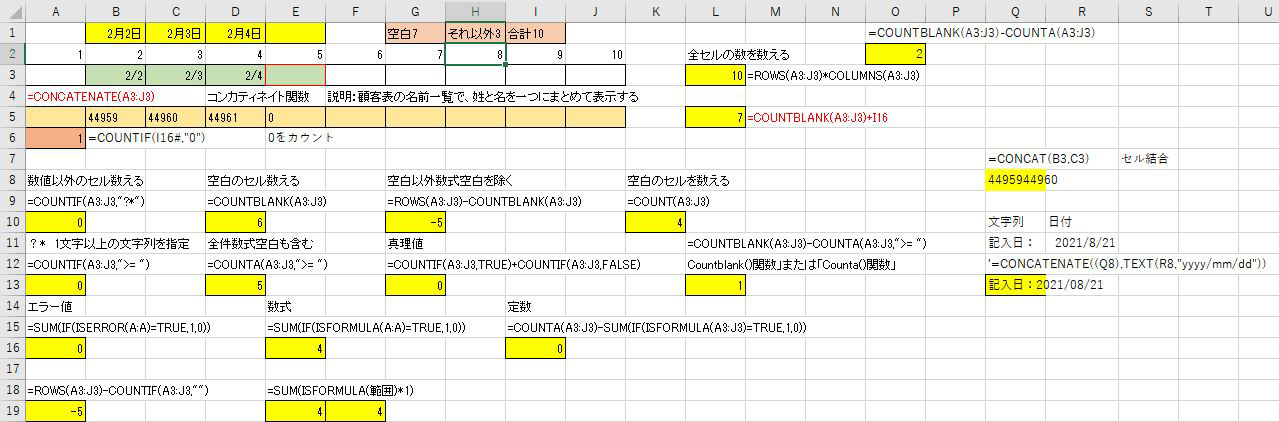Screen dimensions: 1279x422
Task: Select the 合計10 cell
Action: tap(535, 33)
